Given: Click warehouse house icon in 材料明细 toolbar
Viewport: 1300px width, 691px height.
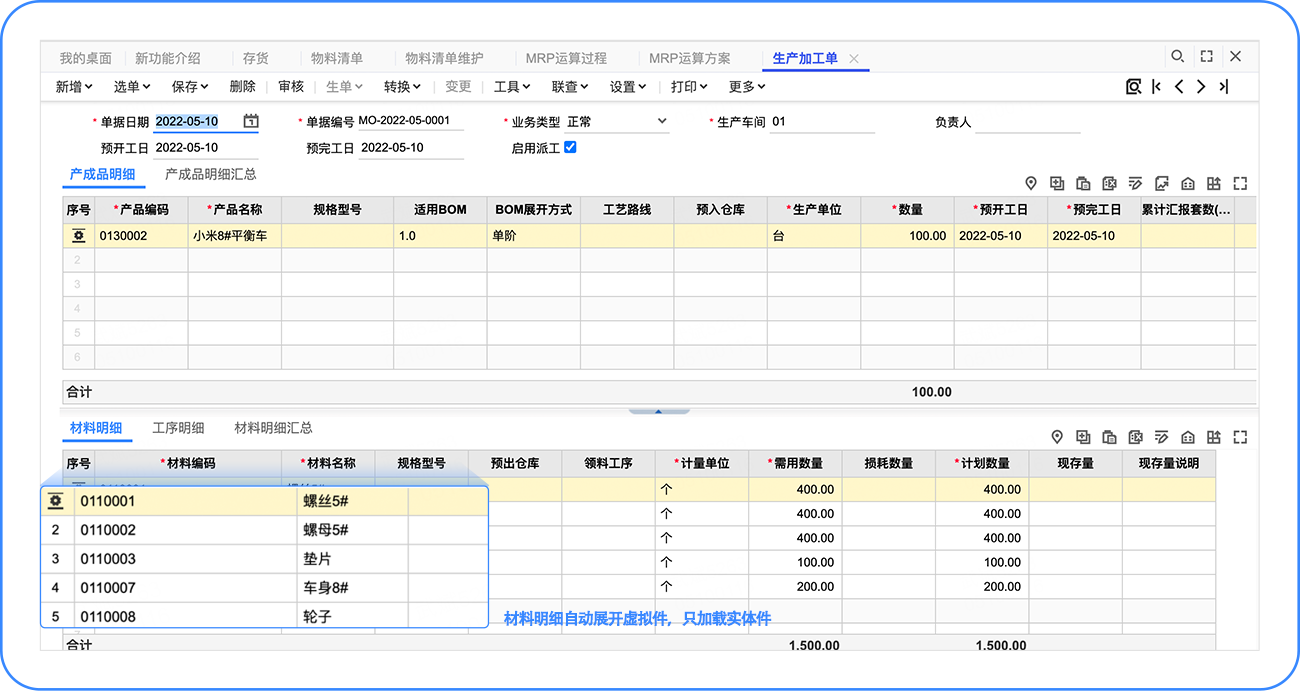Looking at the screenshot, I should pyautogui.click(x=1188, y=437).
